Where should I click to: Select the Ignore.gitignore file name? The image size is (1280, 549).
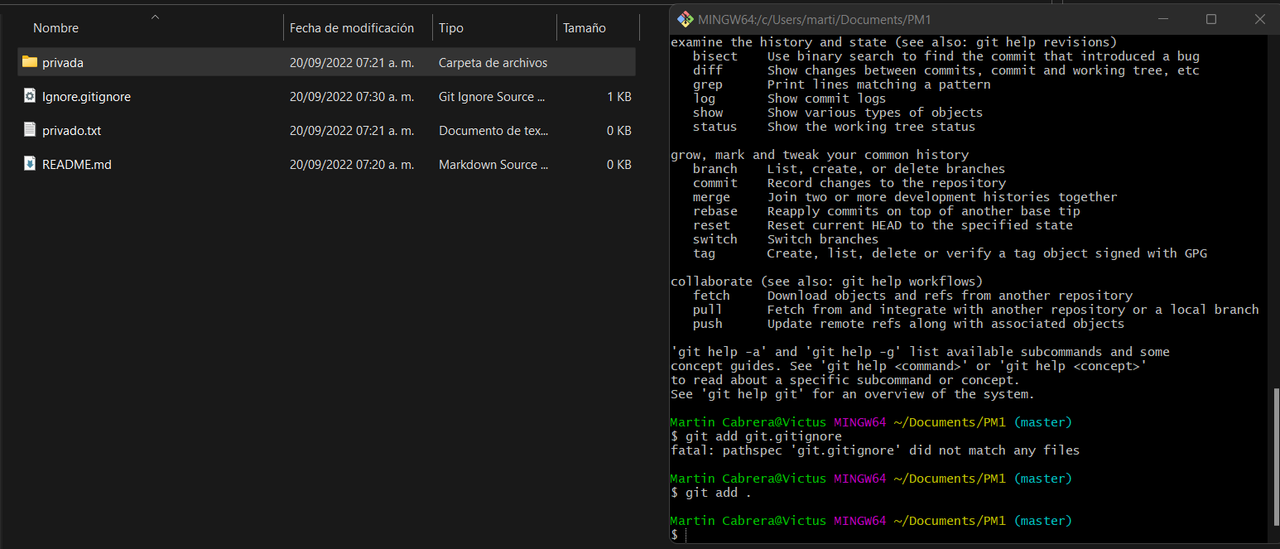86,97
